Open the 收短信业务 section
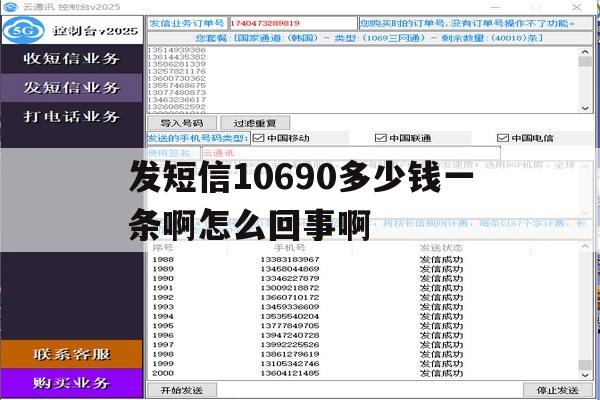 click(72, 59)
